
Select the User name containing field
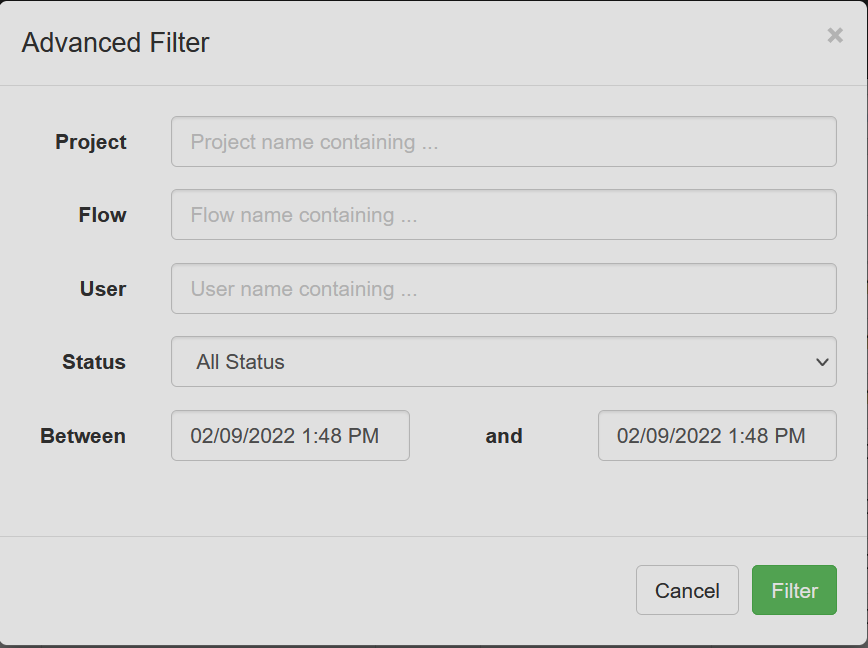click(503, 289)
